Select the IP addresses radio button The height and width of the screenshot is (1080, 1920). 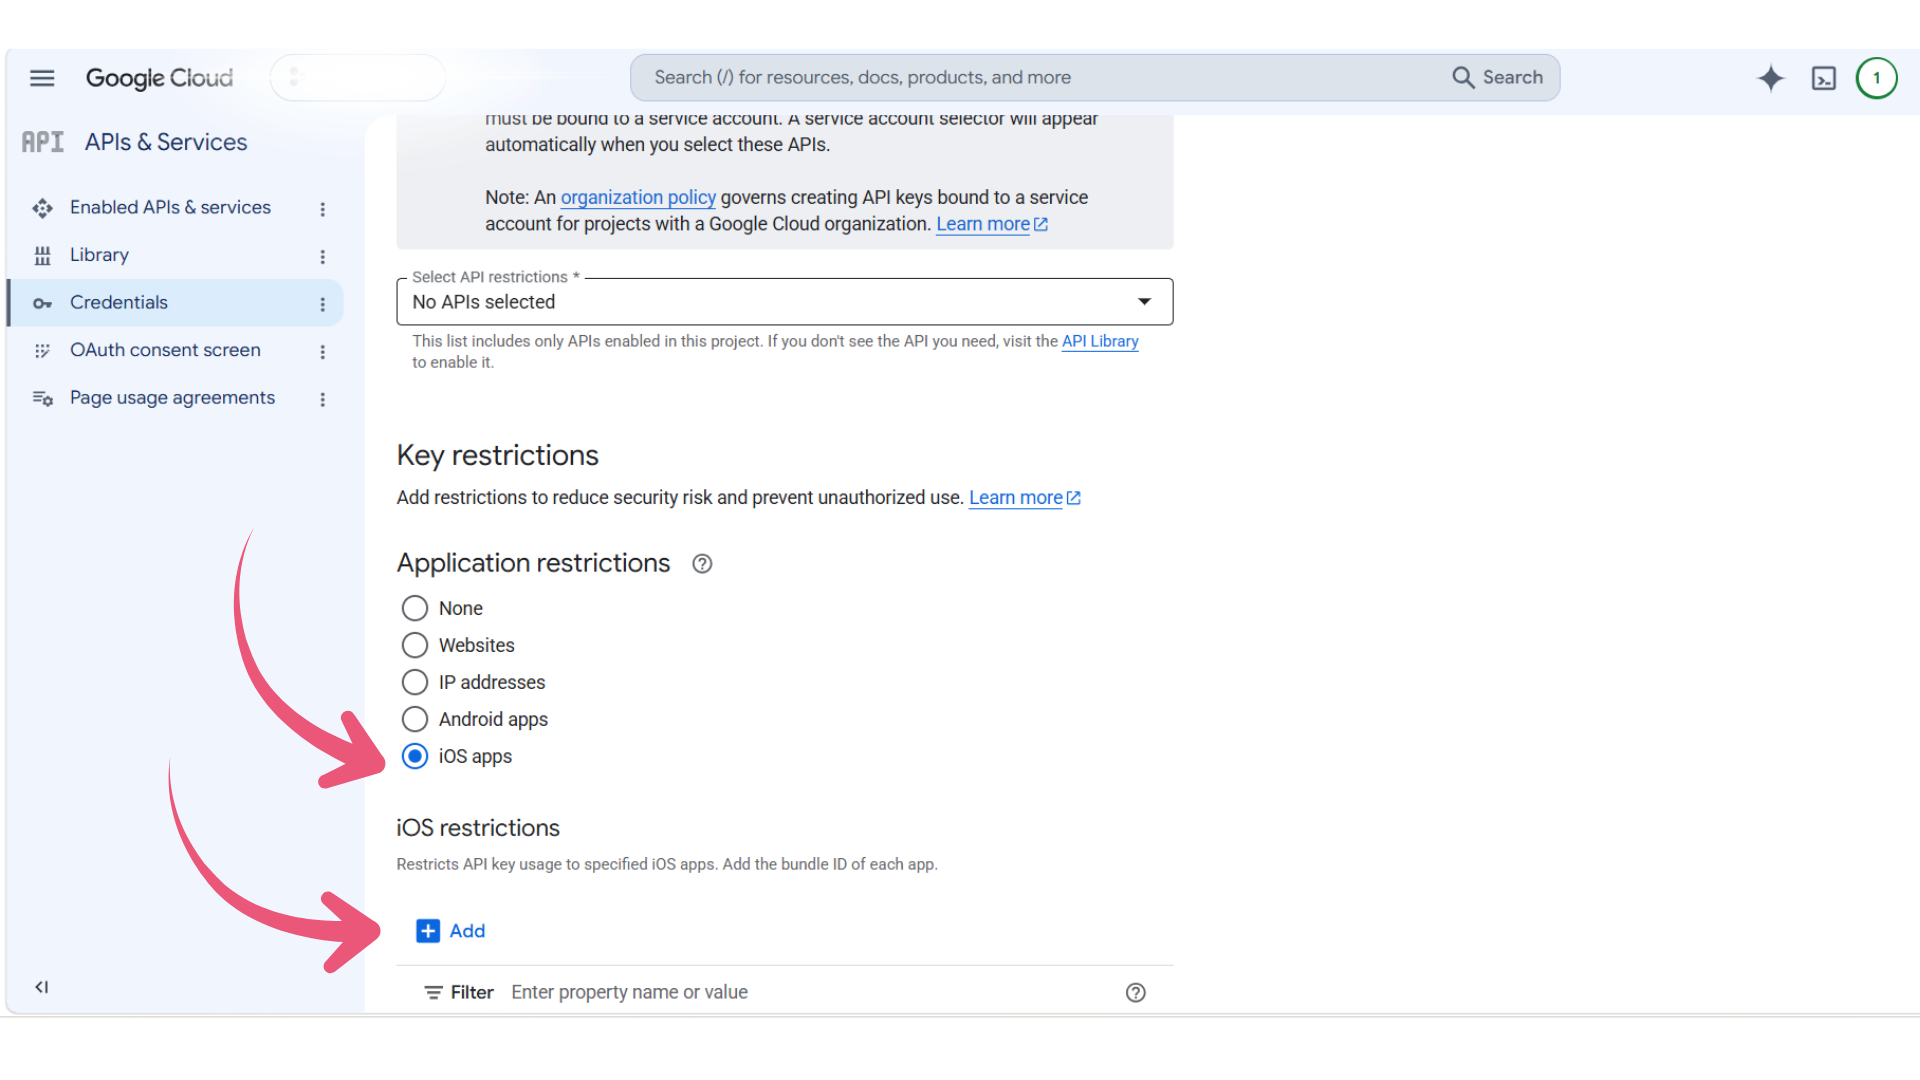point(415,682)
